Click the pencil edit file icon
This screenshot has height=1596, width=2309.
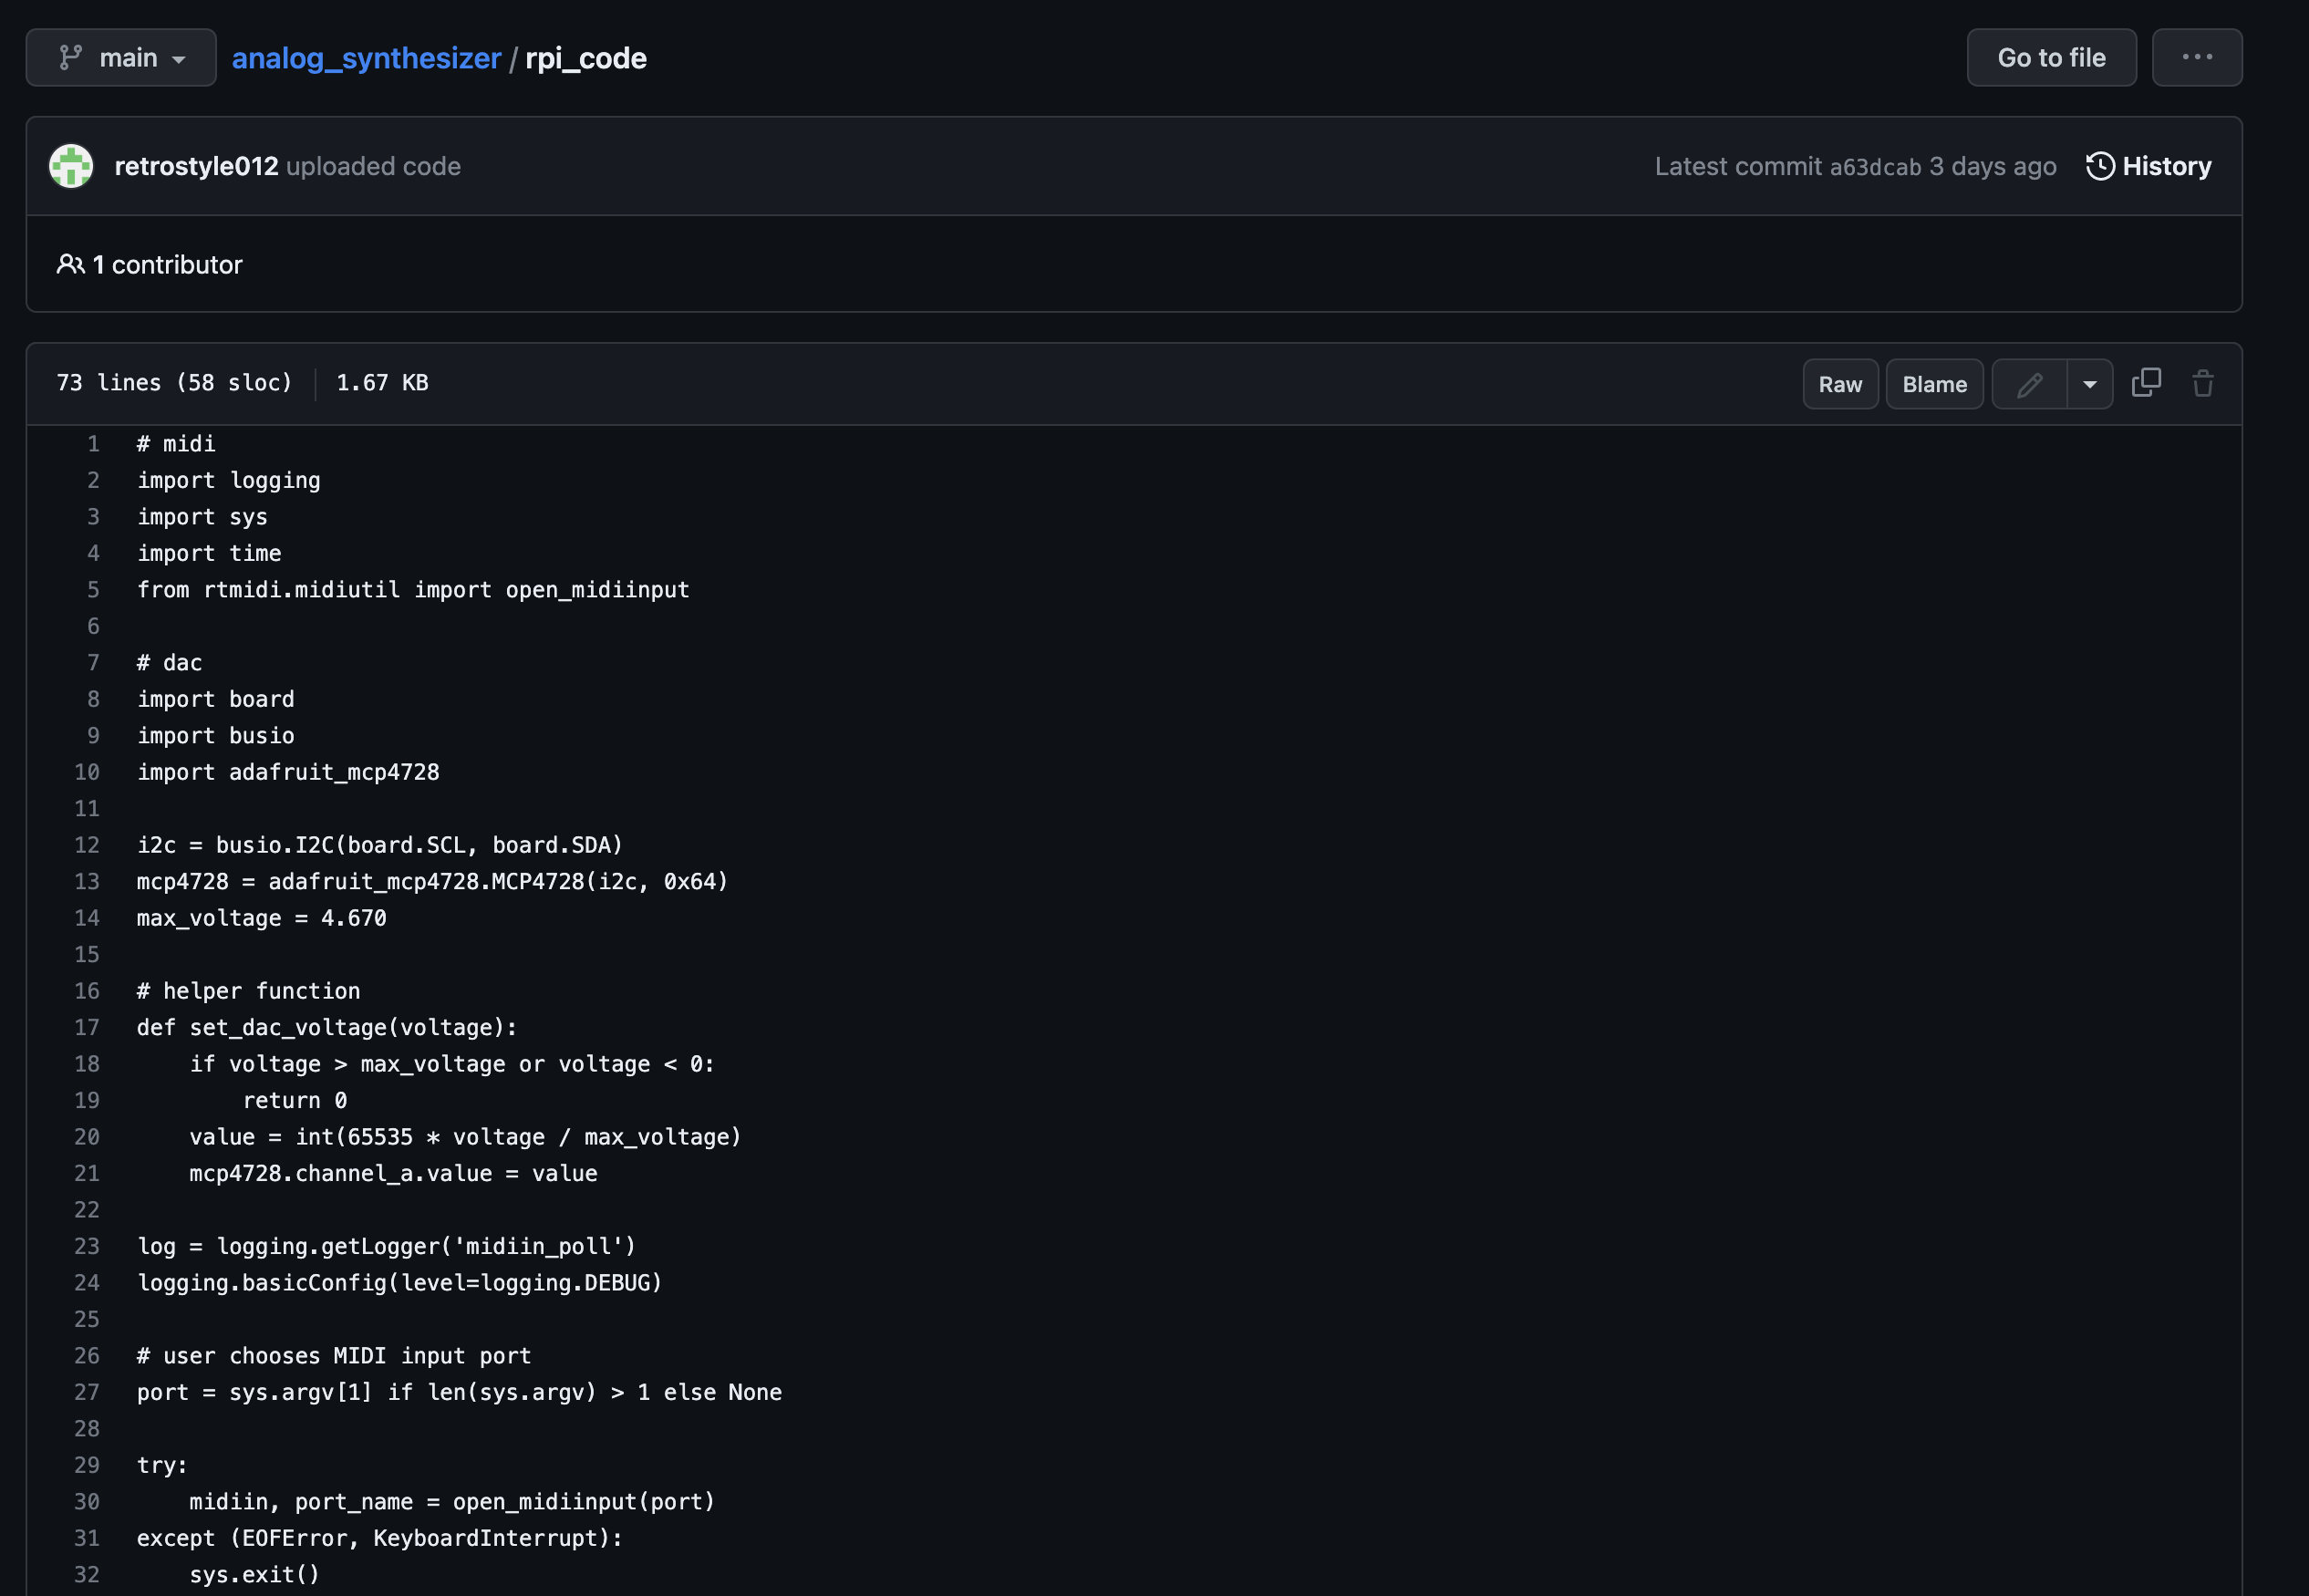tap(2029, 385)
